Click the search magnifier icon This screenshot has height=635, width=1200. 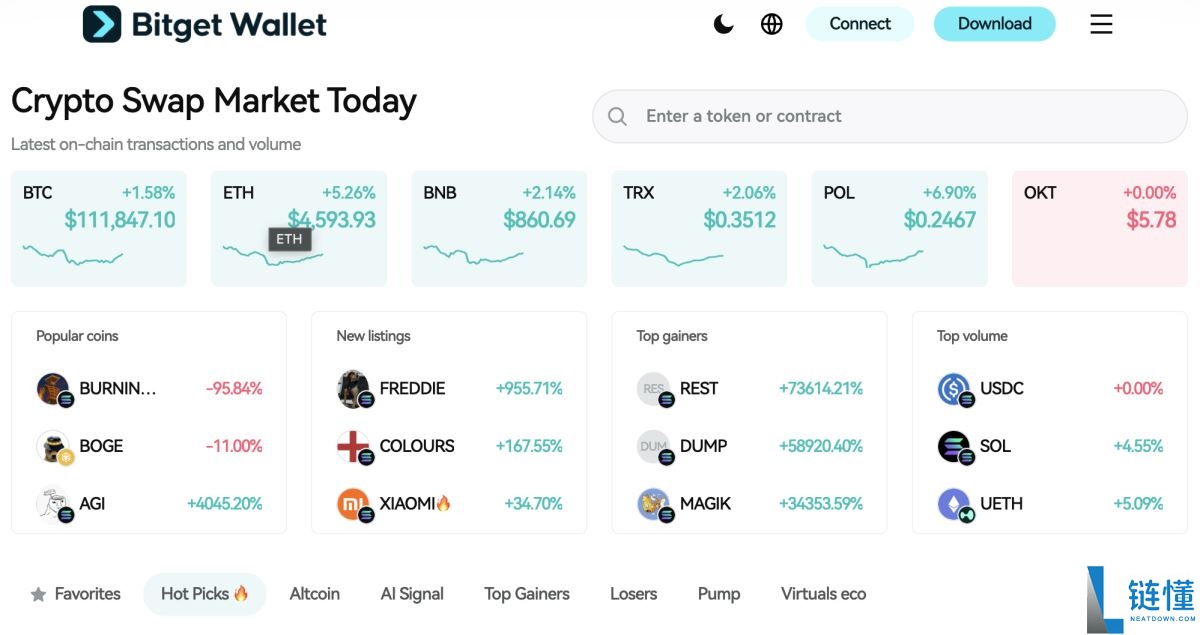click(618, 117)
